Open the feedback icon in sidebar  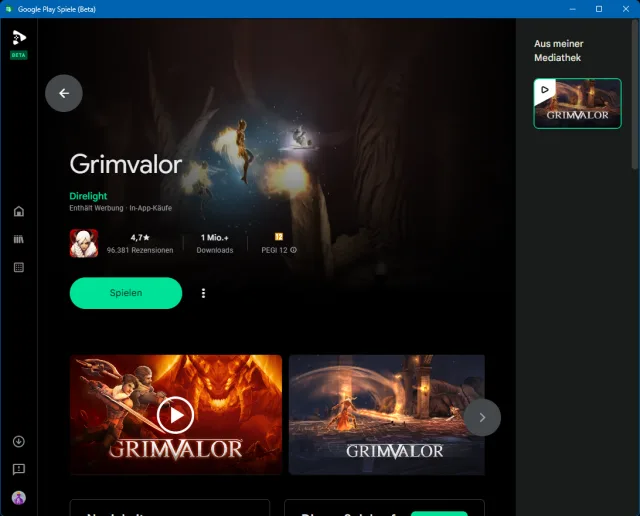tap(19, 469)
